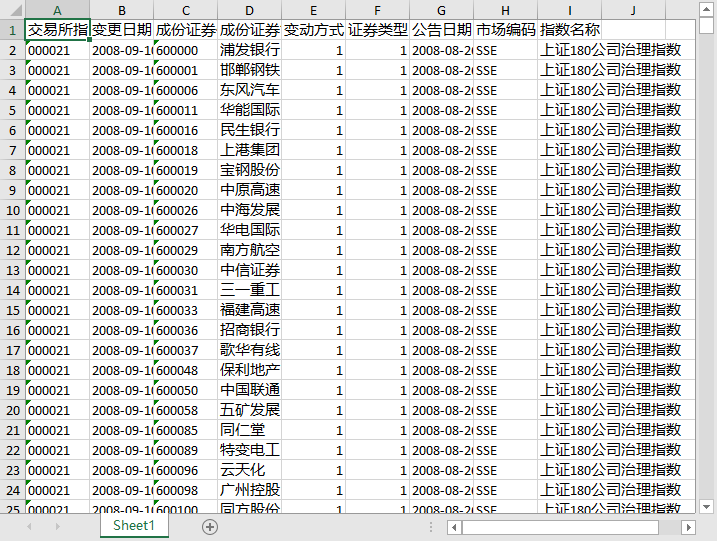Click header cell 变更日期
This screenshot has width=717, height=541.
[122, 30]
